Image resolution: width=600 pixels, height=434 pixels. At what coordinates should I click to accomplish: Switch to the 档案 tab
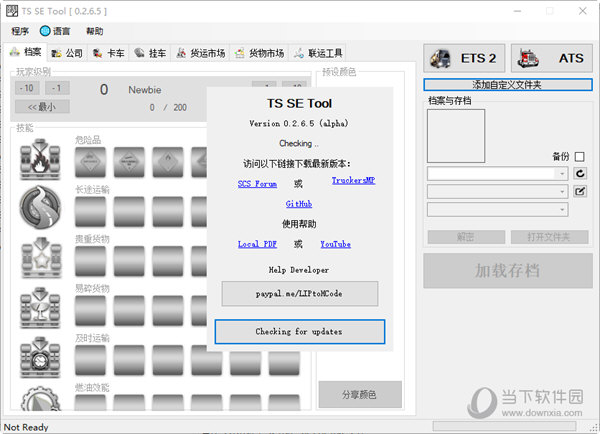26,52
